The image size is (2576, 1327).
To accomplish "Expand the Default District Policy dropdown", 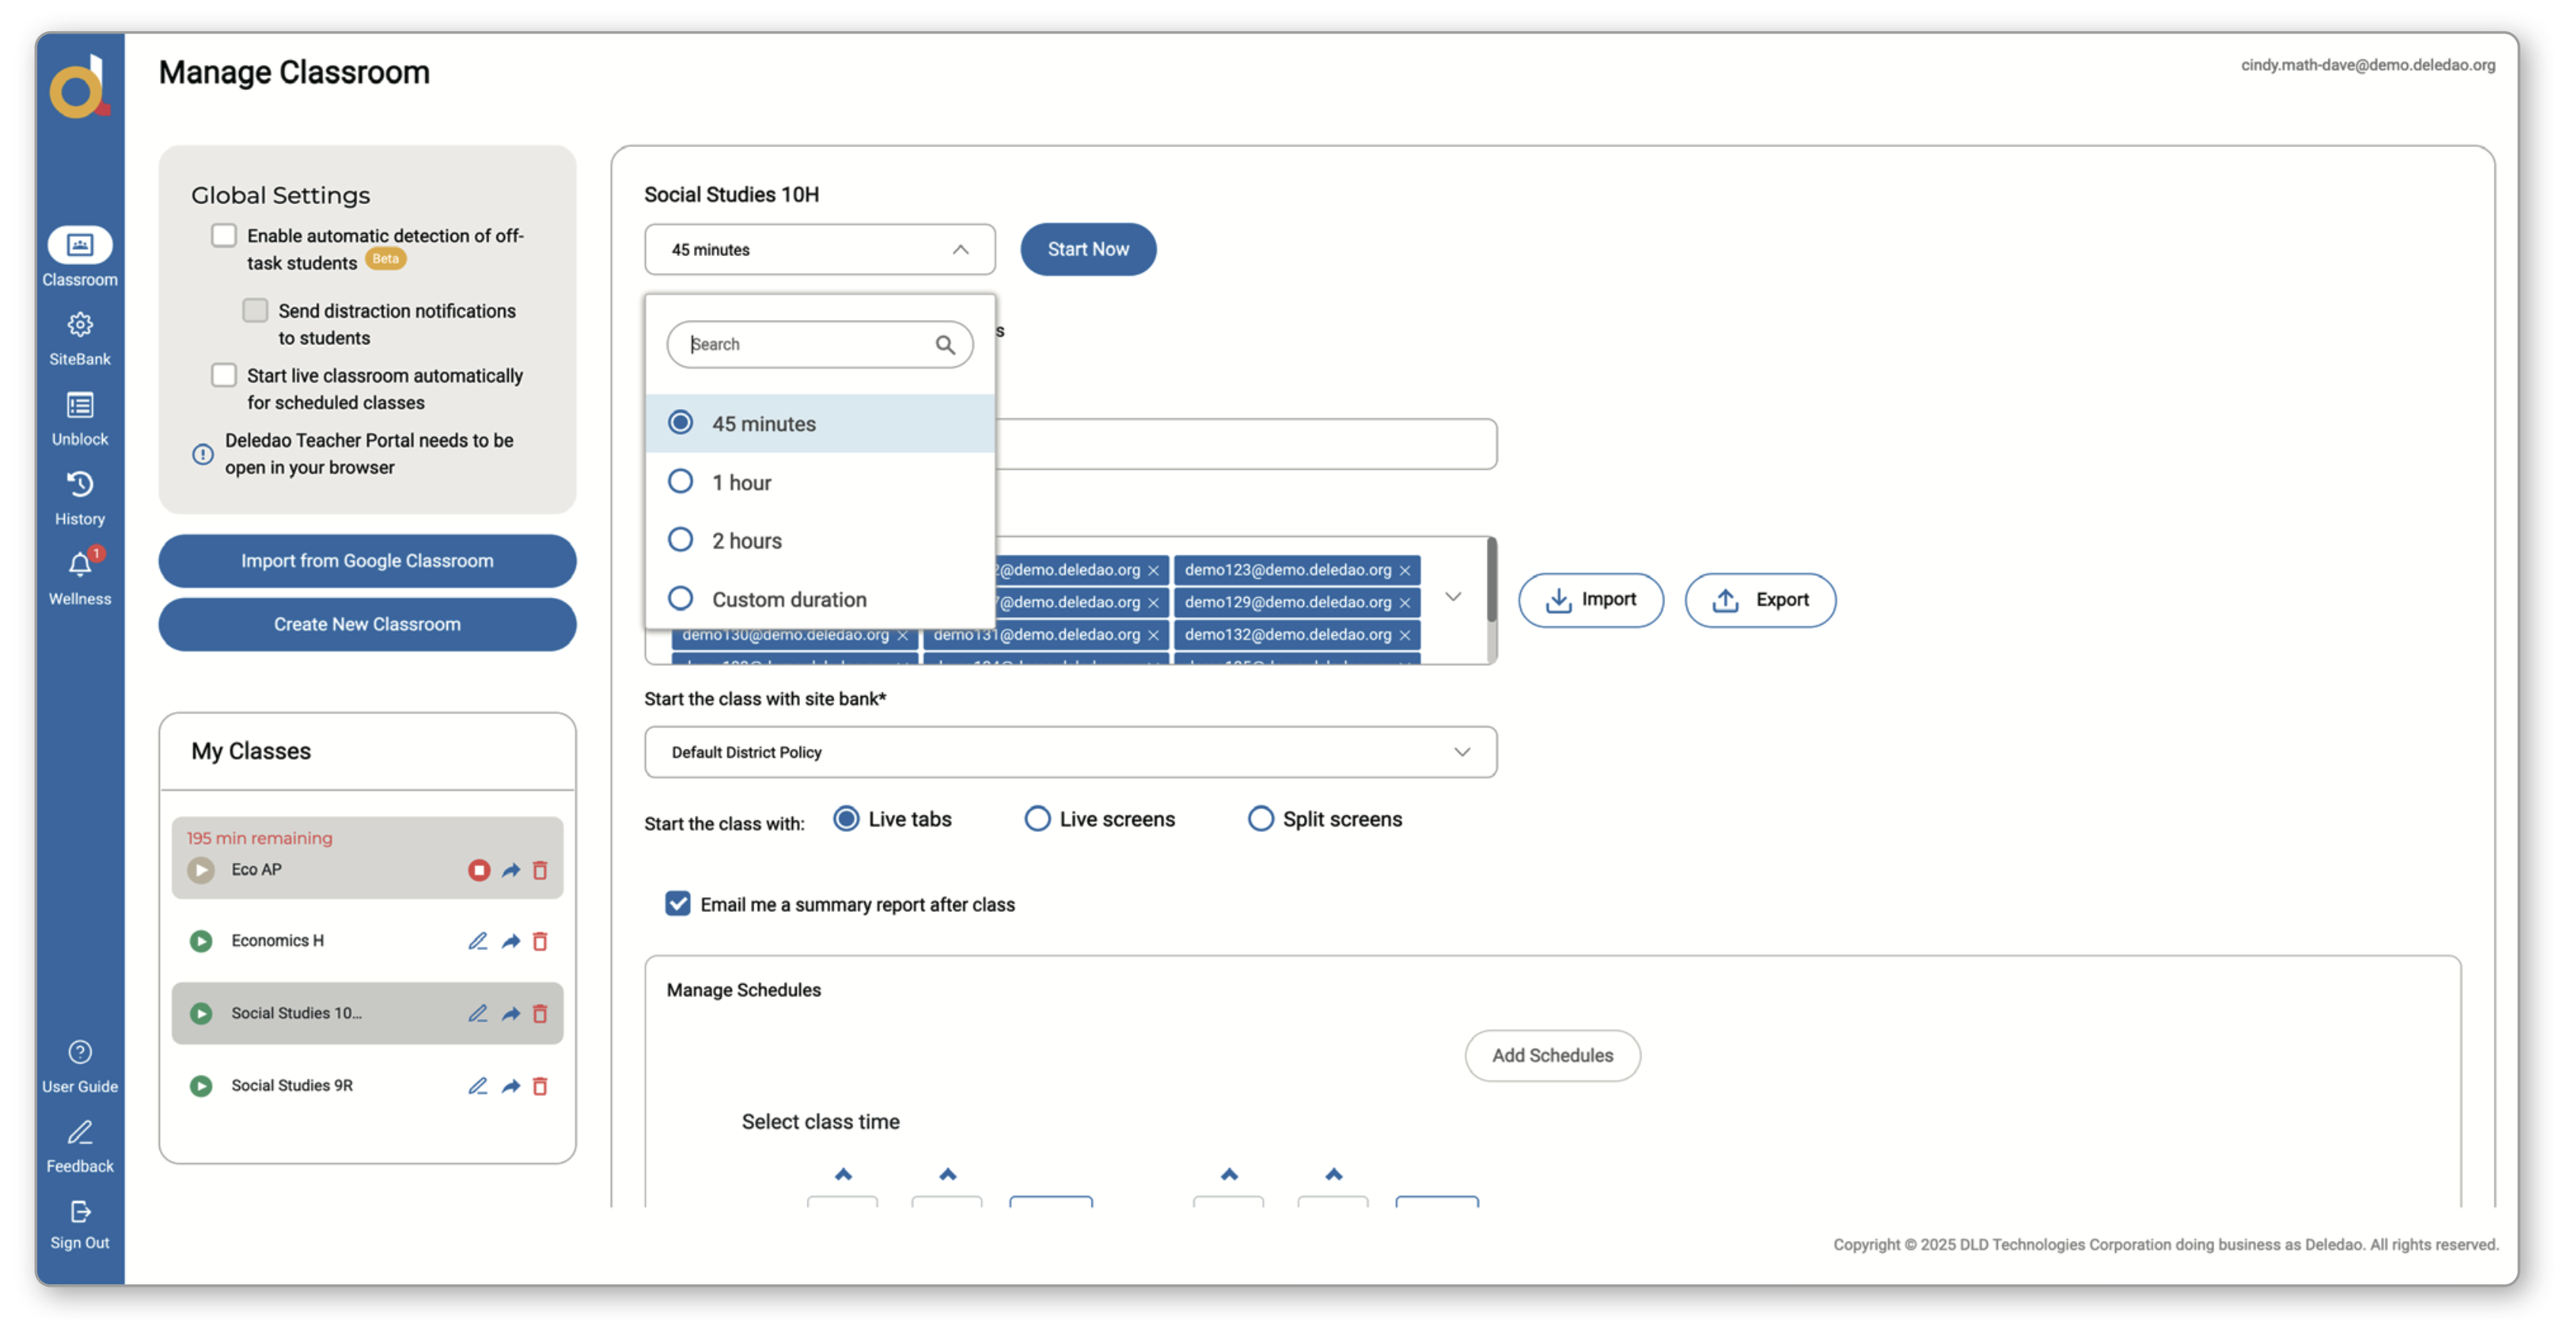I will 1461,752.
